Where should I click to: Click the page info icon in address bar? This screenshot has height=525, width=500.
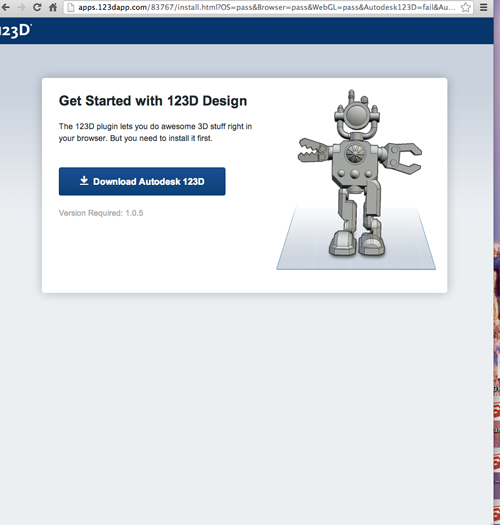[71, 7]
